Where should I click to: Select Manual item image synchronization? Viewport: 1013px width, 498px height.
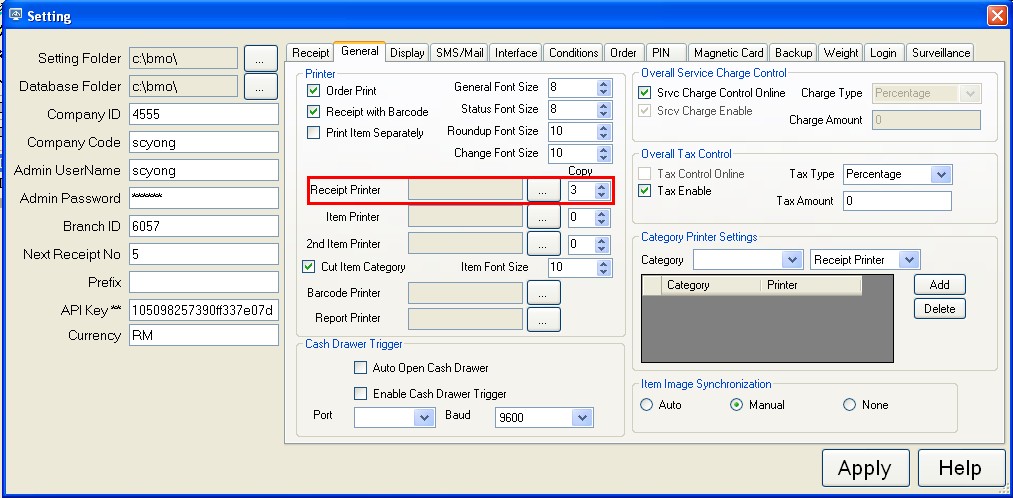736,405
